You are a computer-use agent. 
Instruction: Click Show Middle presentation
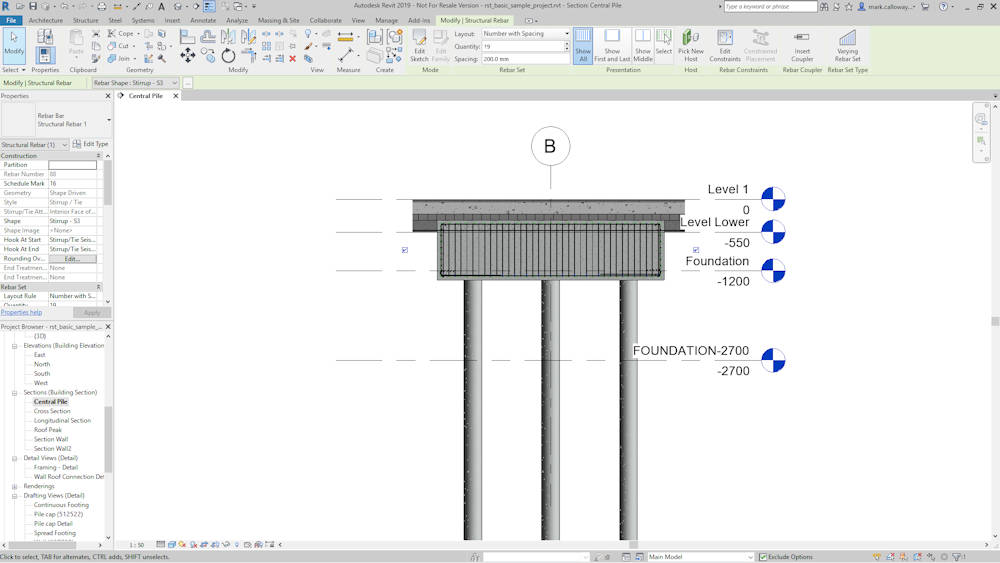[643, 45]
